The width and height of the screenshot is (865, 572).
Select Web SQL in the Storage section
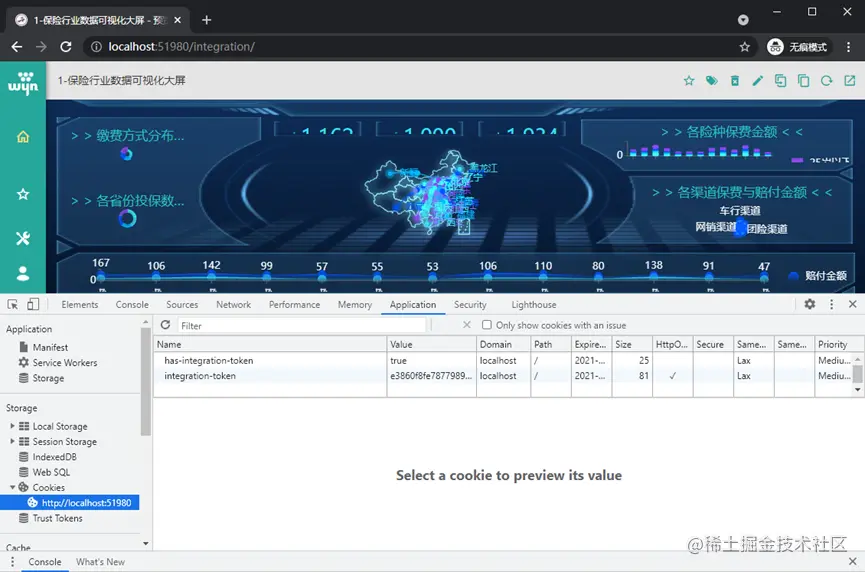click(51, 472)
